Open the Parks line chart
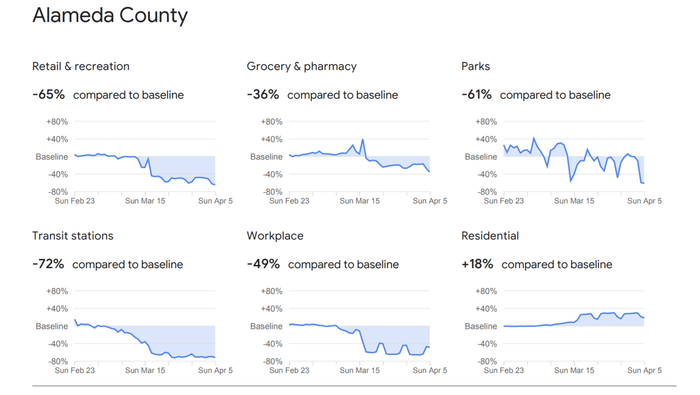 [x=574, y=157]
